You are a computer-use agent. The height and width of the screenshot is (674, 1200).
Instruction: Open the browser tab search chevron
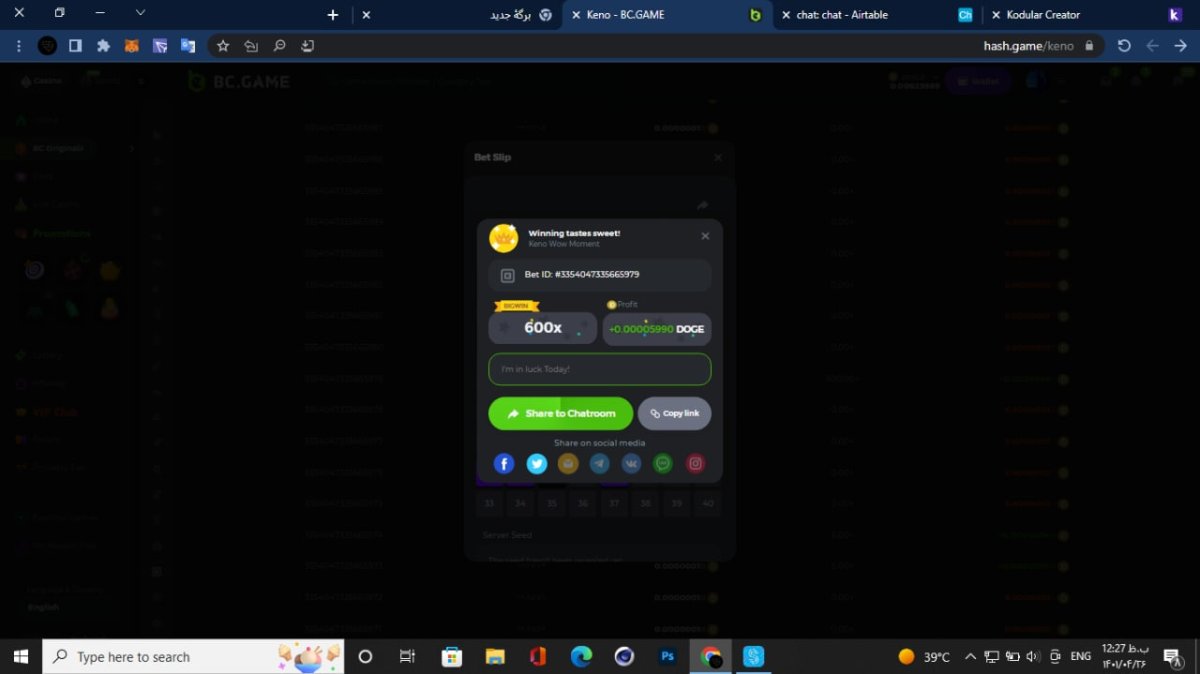point(140,13)
